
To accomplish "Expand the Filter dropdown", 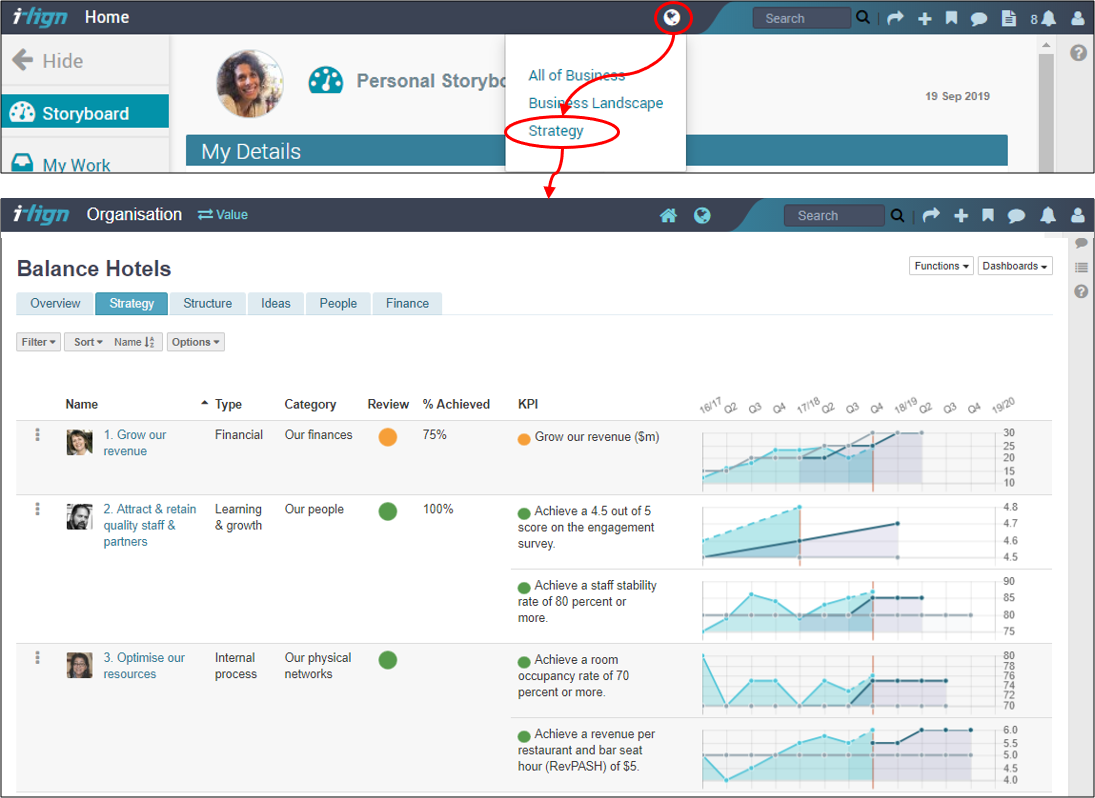I will pyautogui.click(x=38, y=342).
